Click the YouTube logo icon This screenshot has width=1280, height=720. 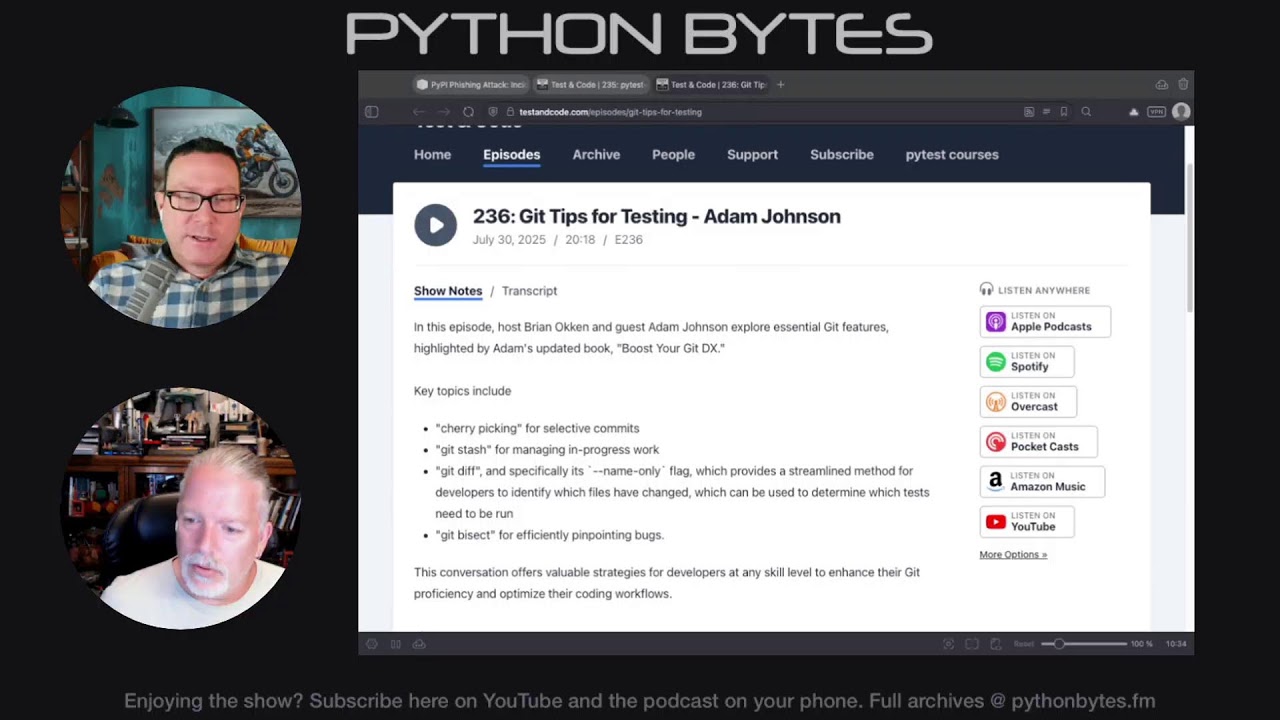coord(996,521)
